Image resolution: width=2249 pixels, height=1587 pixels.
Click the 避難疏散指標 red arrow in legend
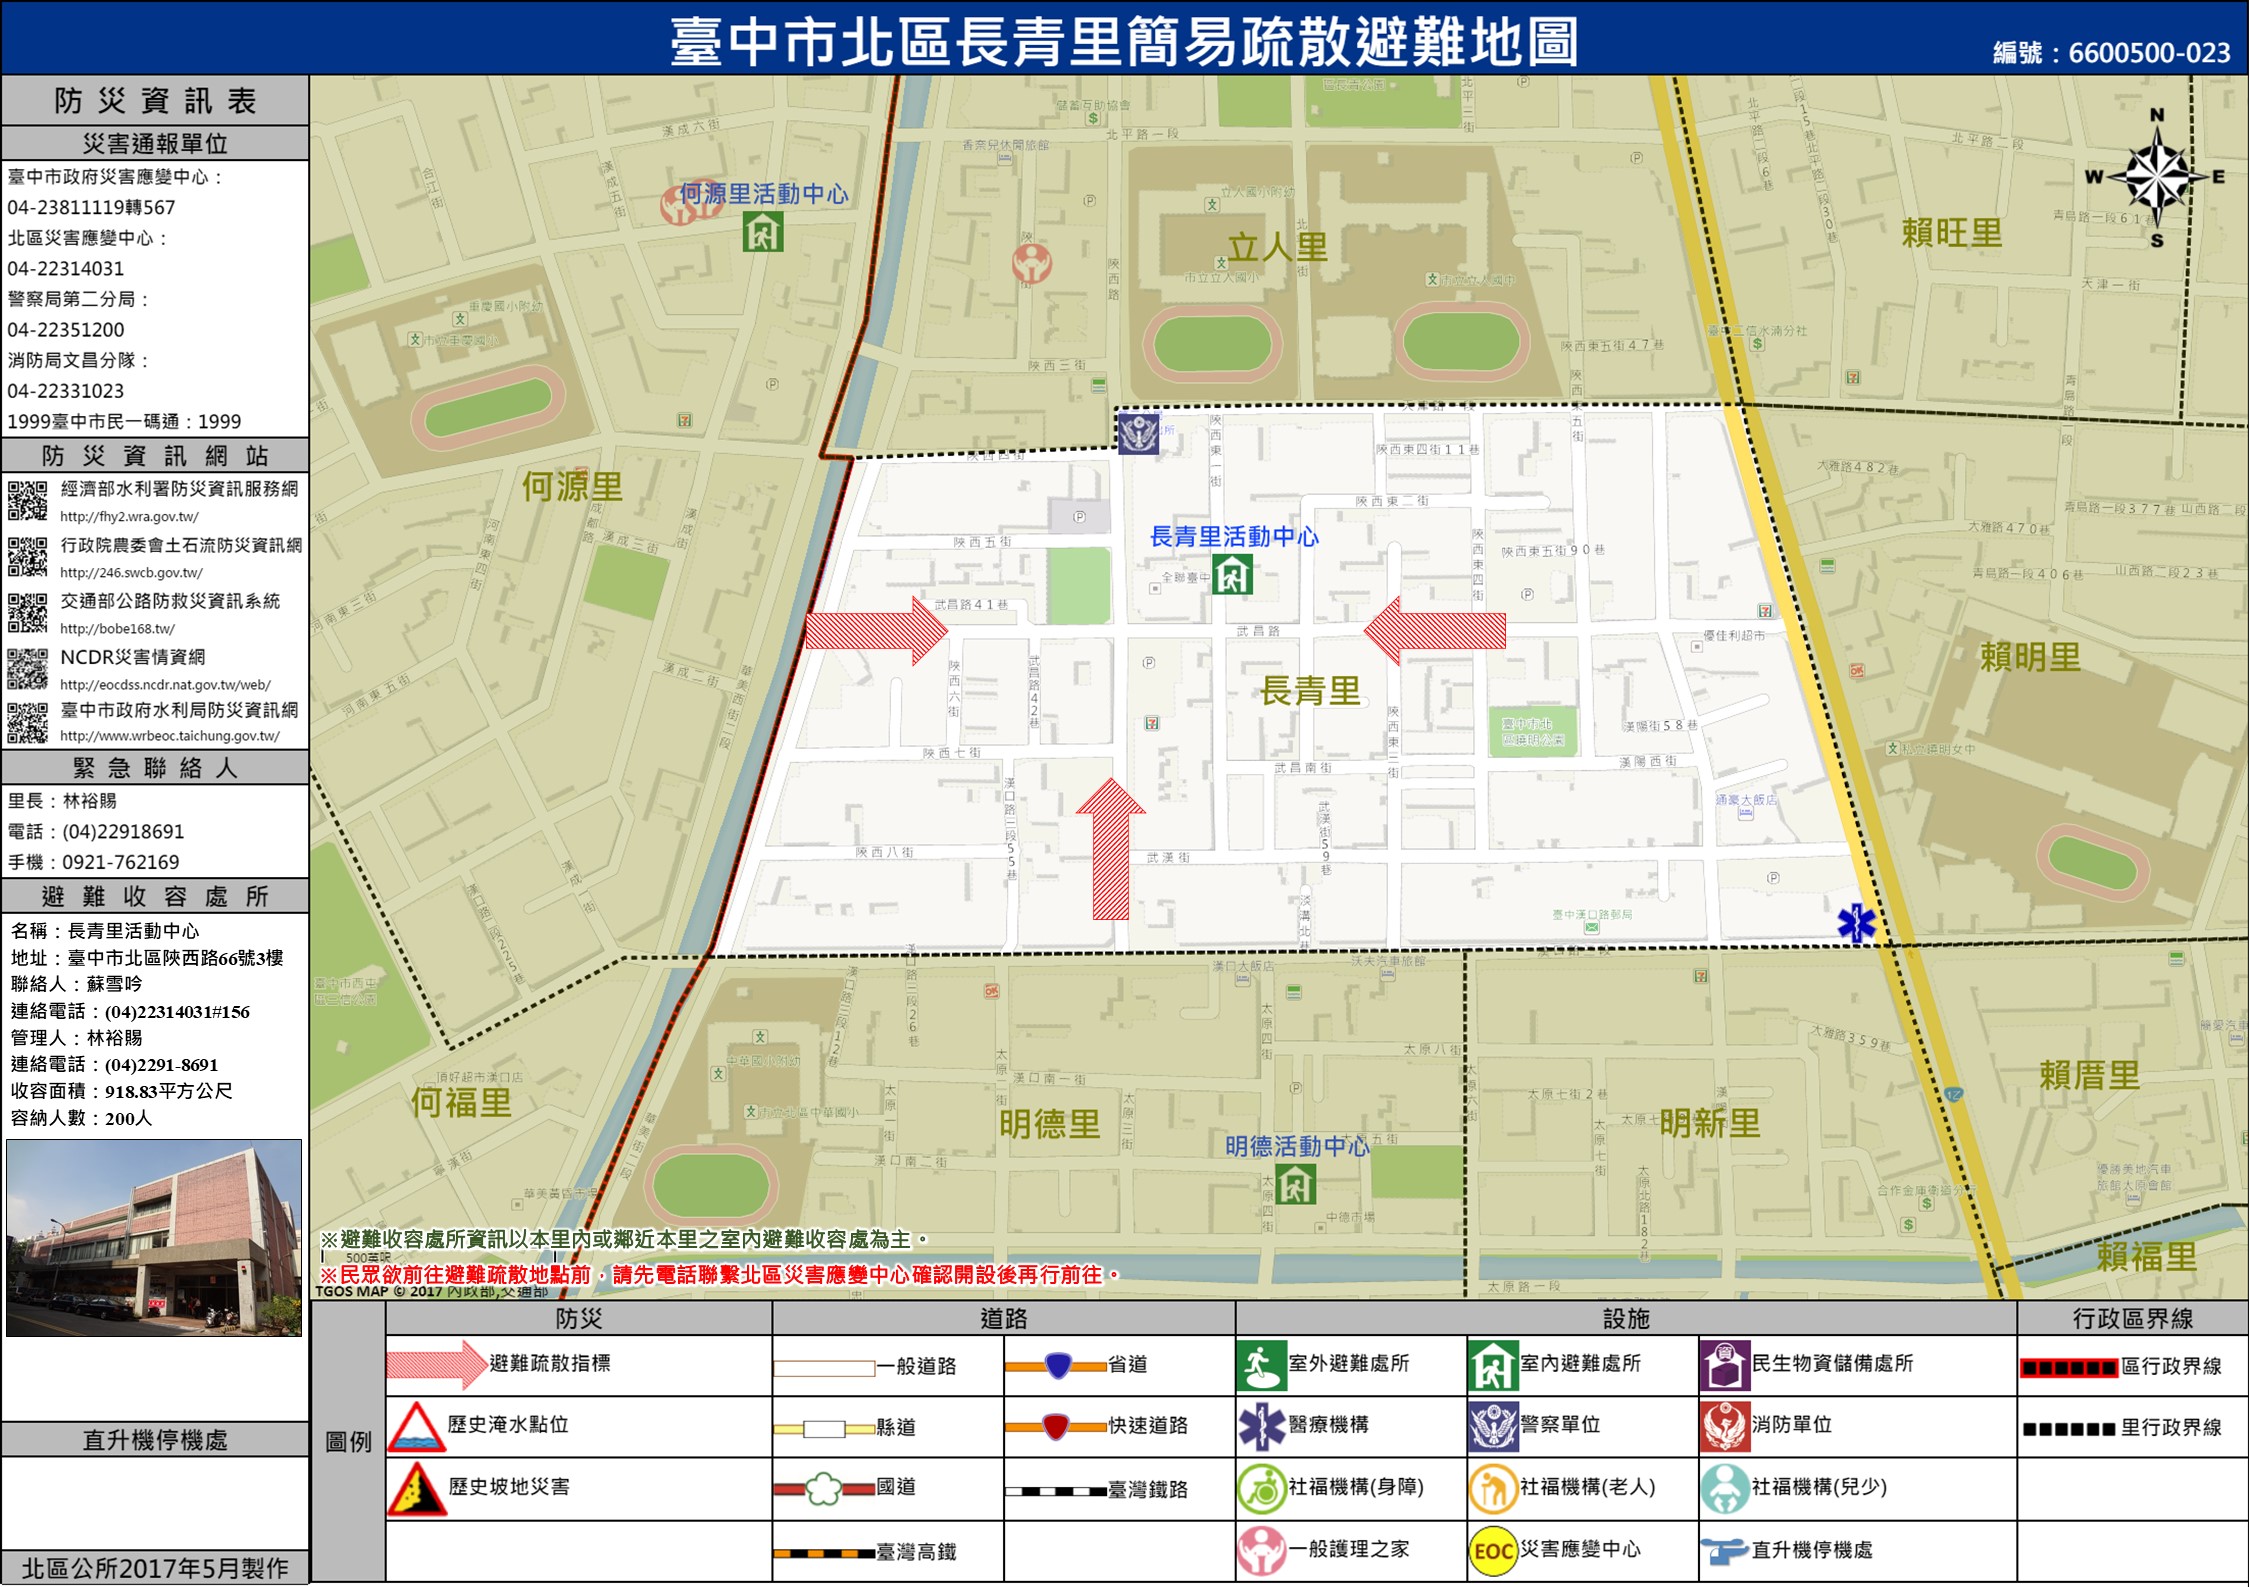tap(436, 1364)
